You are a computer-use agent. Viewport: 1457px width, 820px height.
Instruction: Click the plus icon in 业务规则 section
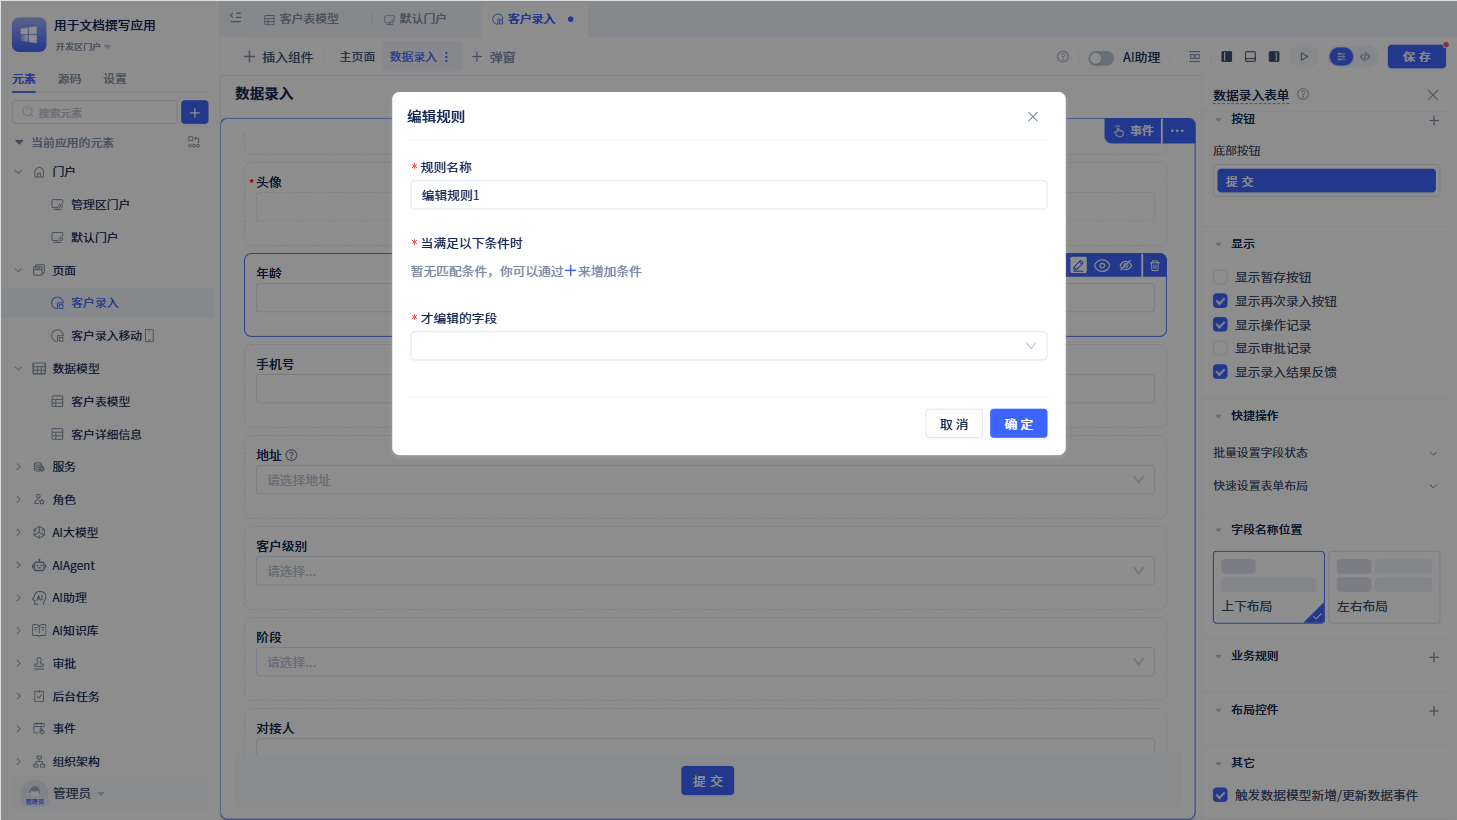[x=1434, y=657]
